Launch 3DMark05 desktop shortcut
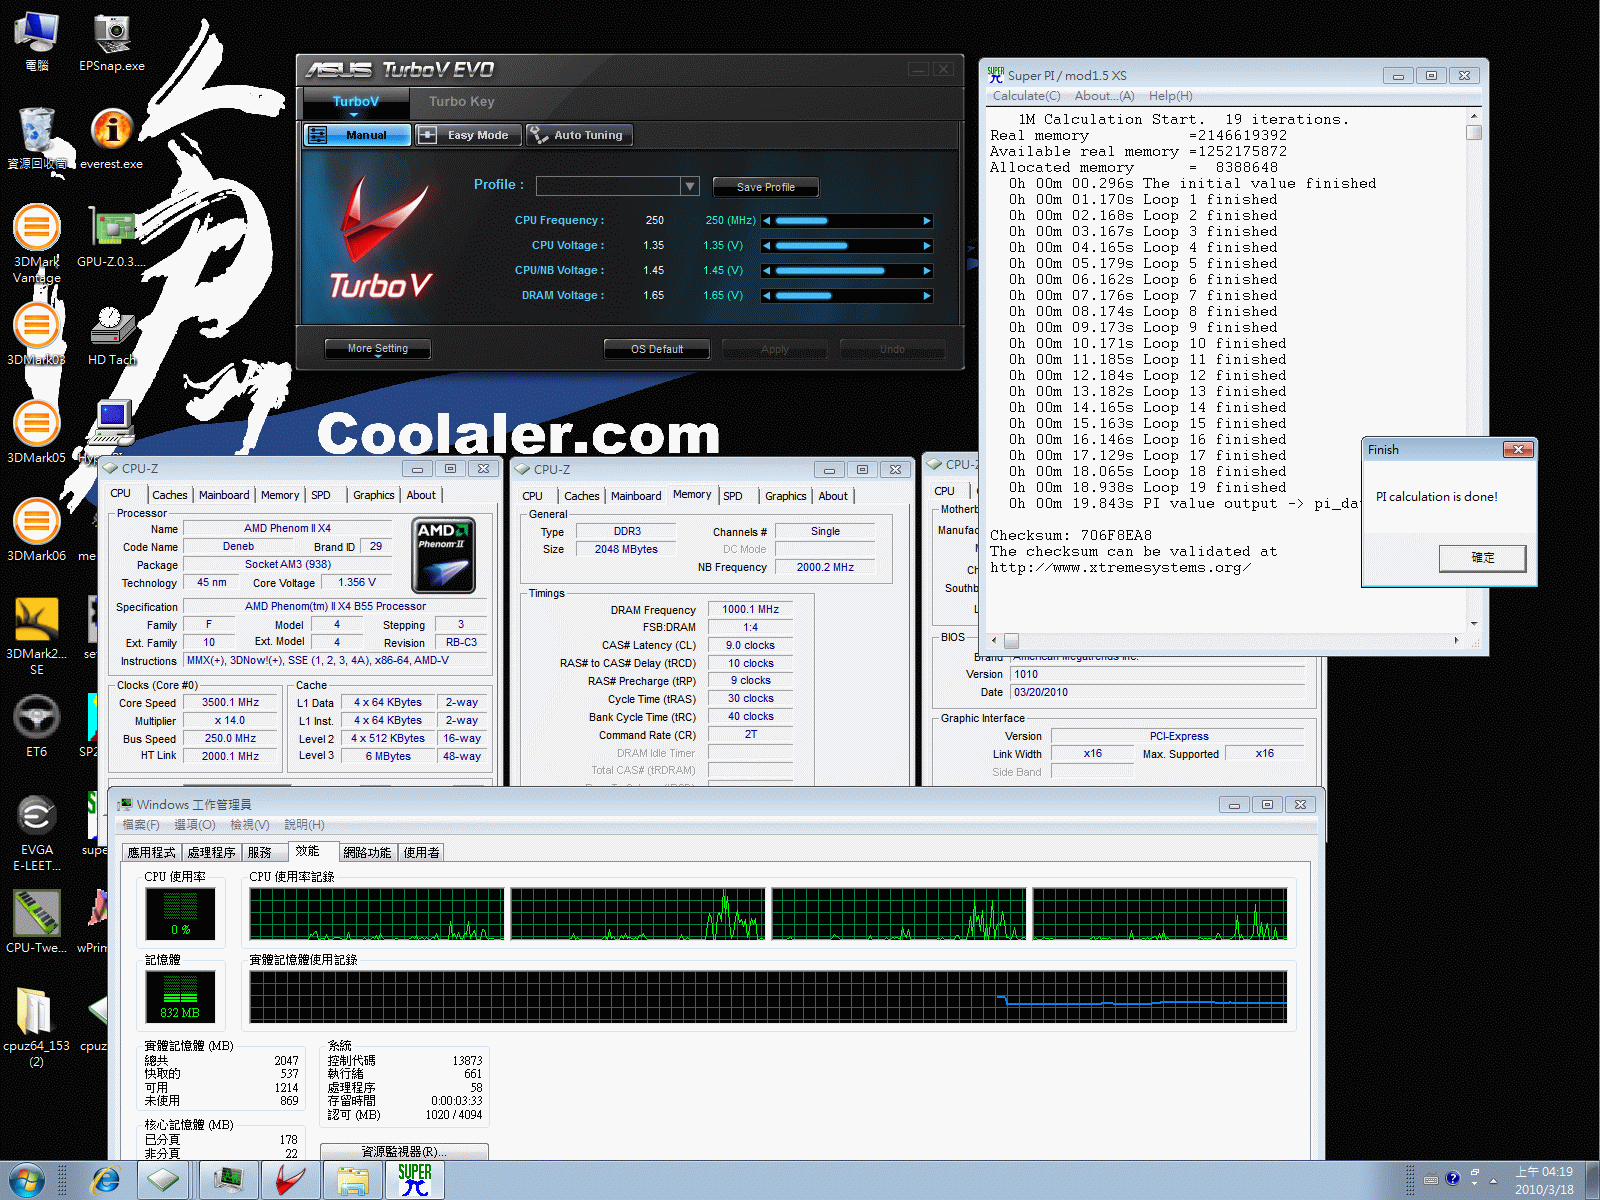1600x1200 pixels. (x=37, y=432)
